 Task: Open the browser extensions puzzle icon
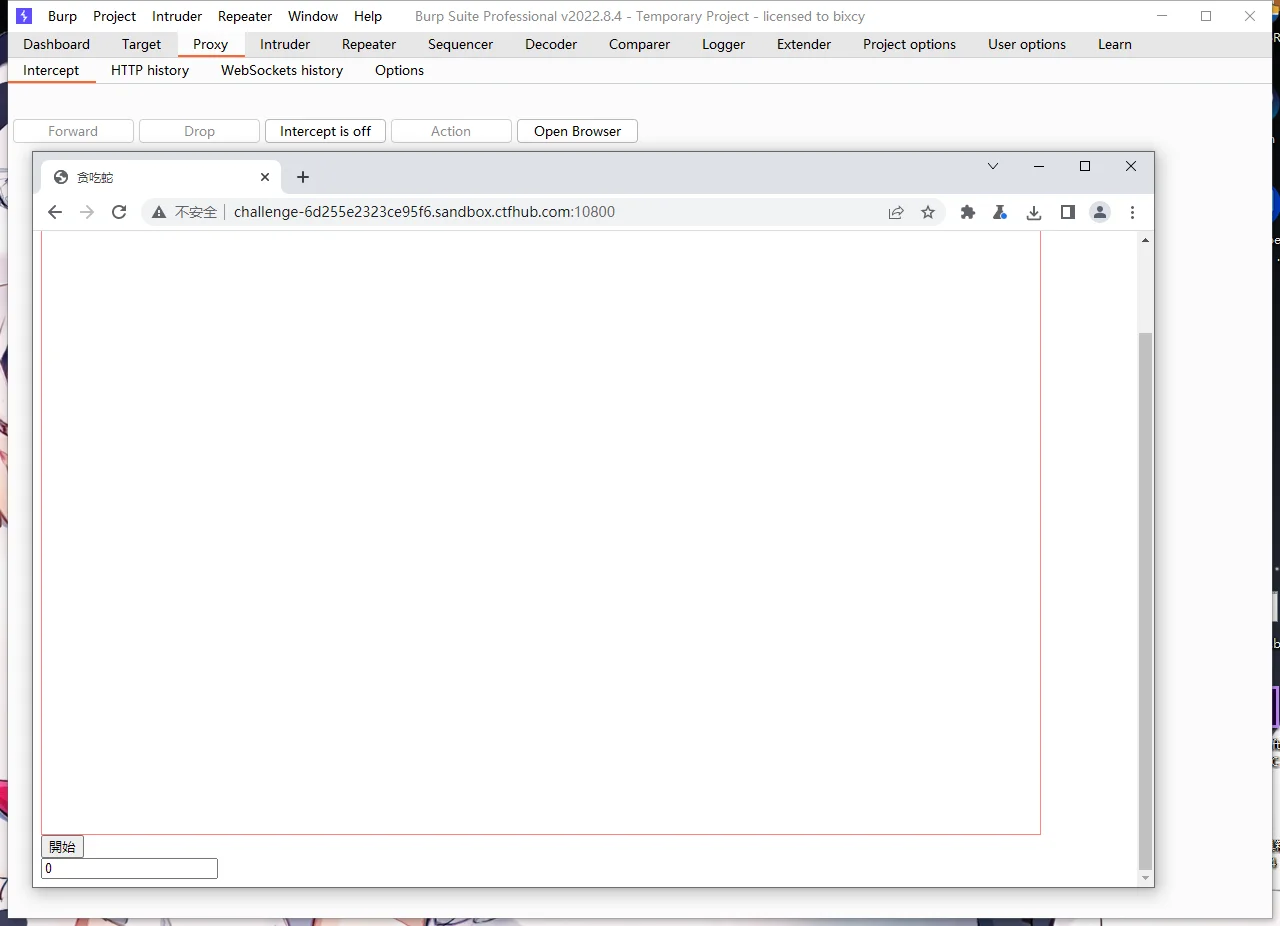pos(967,212)
